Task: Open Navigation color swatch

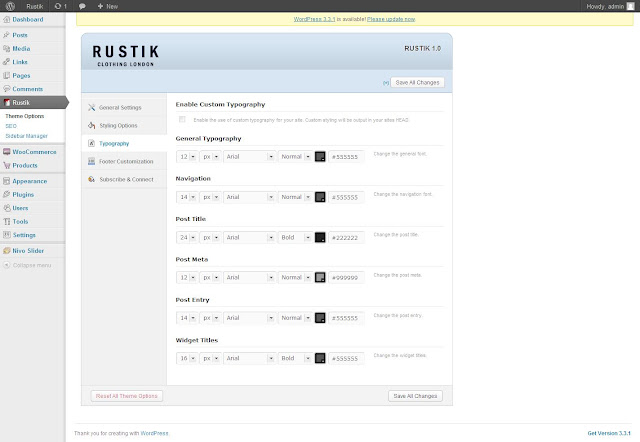Action: click(320, 197)
